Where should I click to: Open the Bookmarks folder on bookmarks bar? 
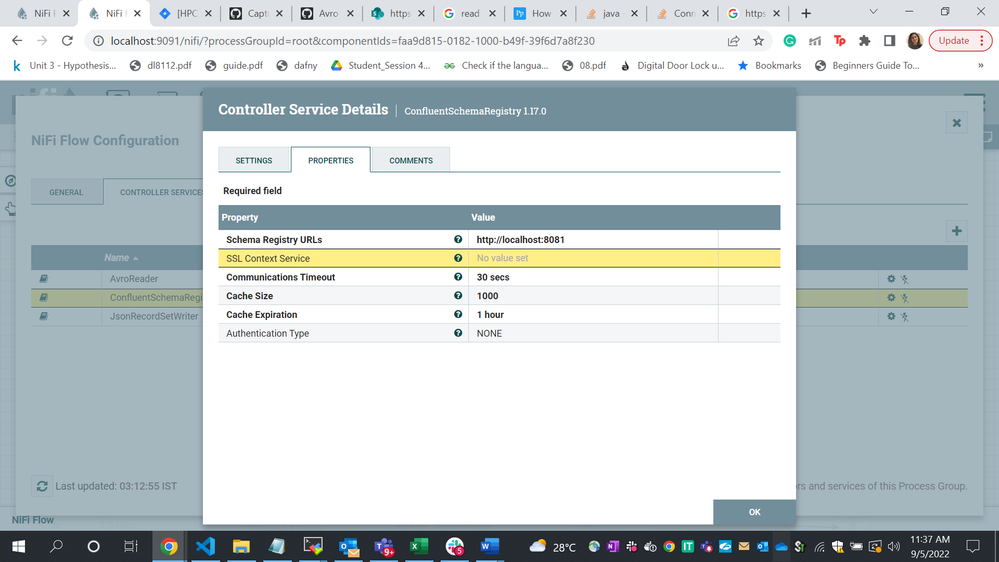tap(769, 66)
